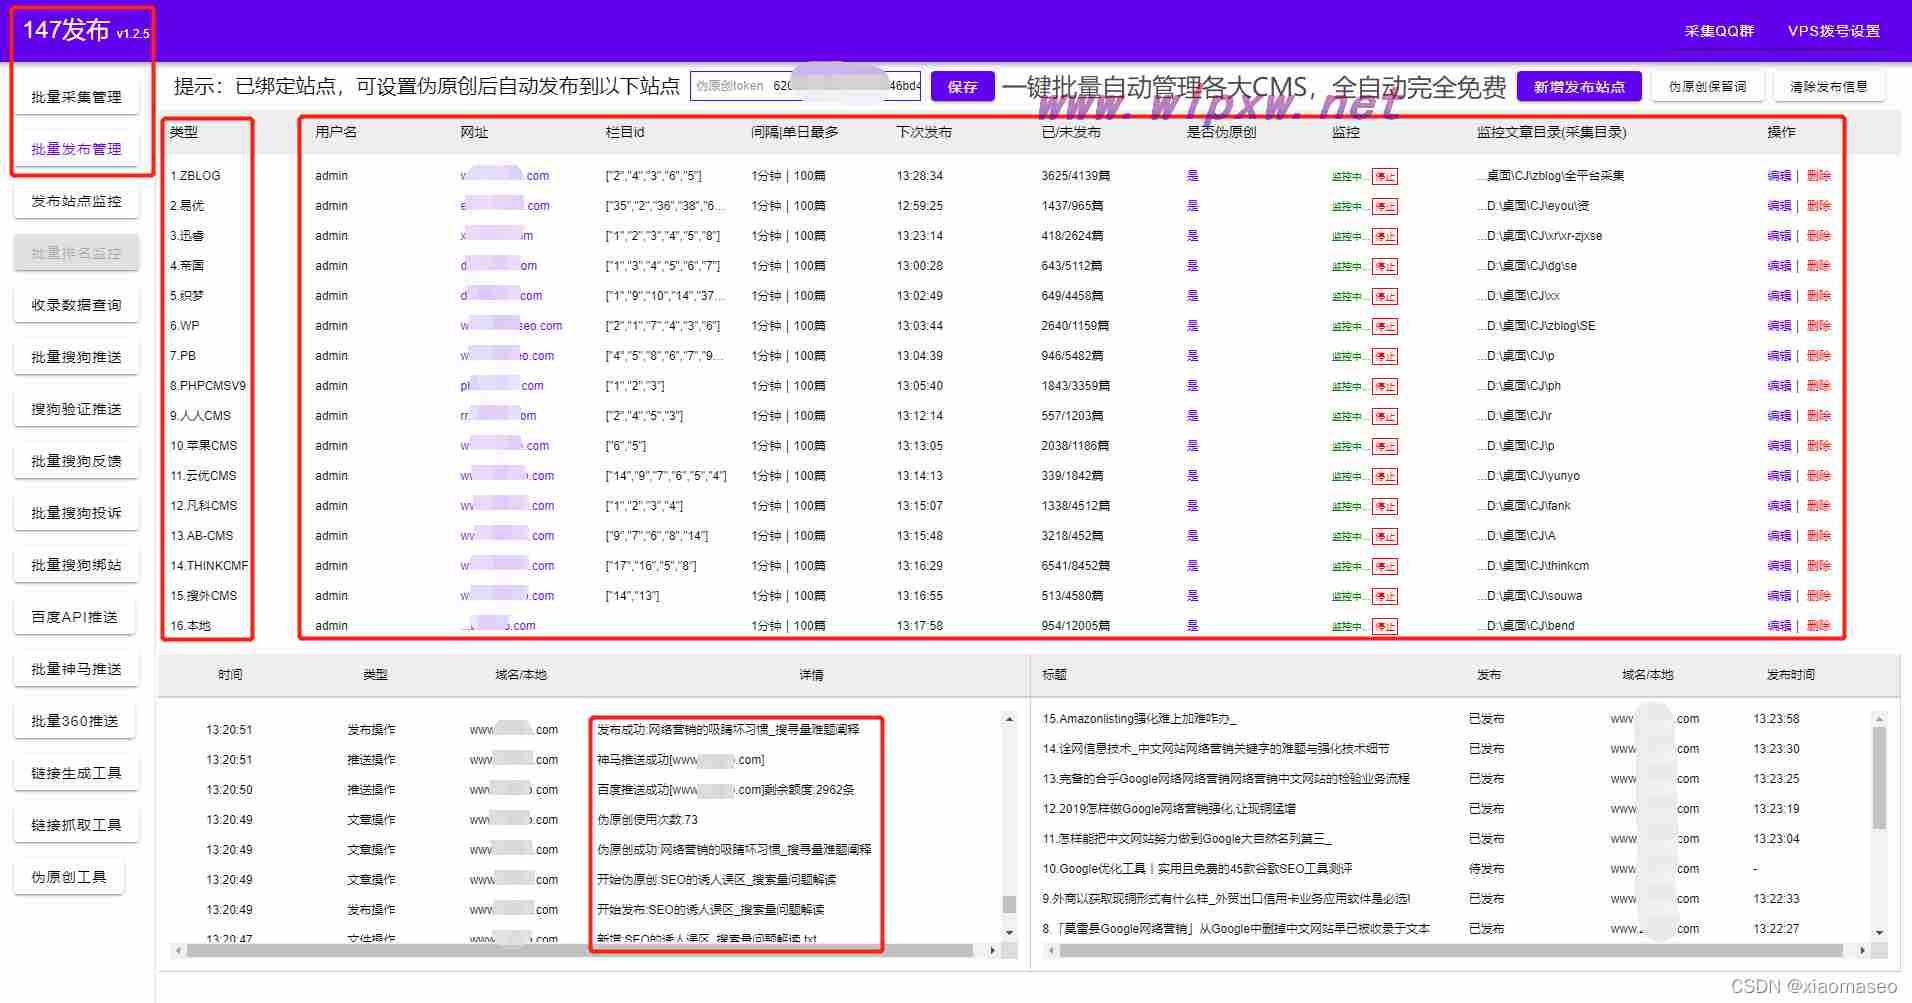Open the 批量神马推送 sidebar item
Image resolution: width=1912 pixels, height=1003 pixels.
(x=76, y=669)
